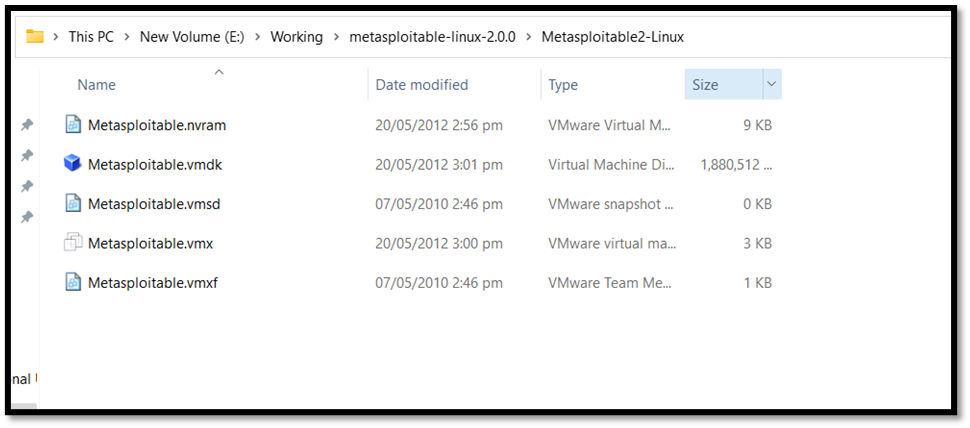Viewport: 970px width, 428px height.
Task: Click the Metasploitable.vmxf file icon
Action: pyautogui.click(x=72, y=282)
